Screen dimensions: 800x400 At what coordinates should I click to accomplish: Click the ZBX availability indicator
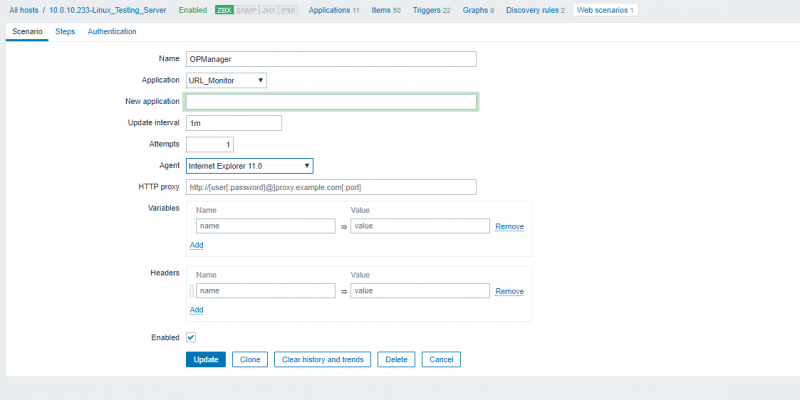tap(224, 10)
